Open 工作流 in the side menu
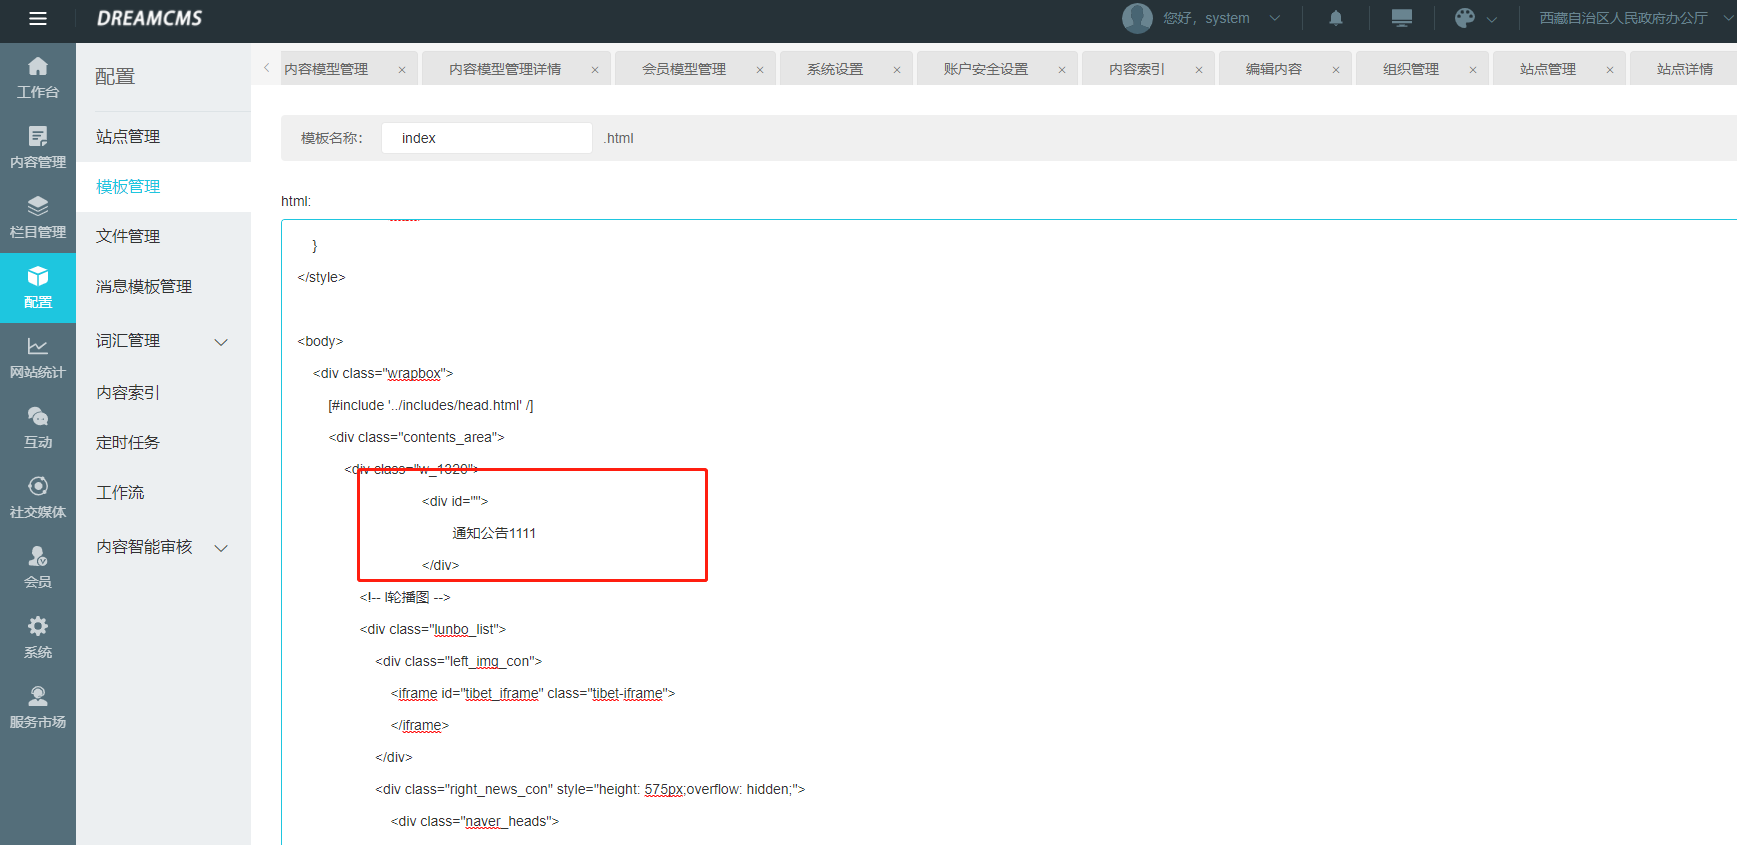This screenshot has width=1737, height=845. [163, 493]
